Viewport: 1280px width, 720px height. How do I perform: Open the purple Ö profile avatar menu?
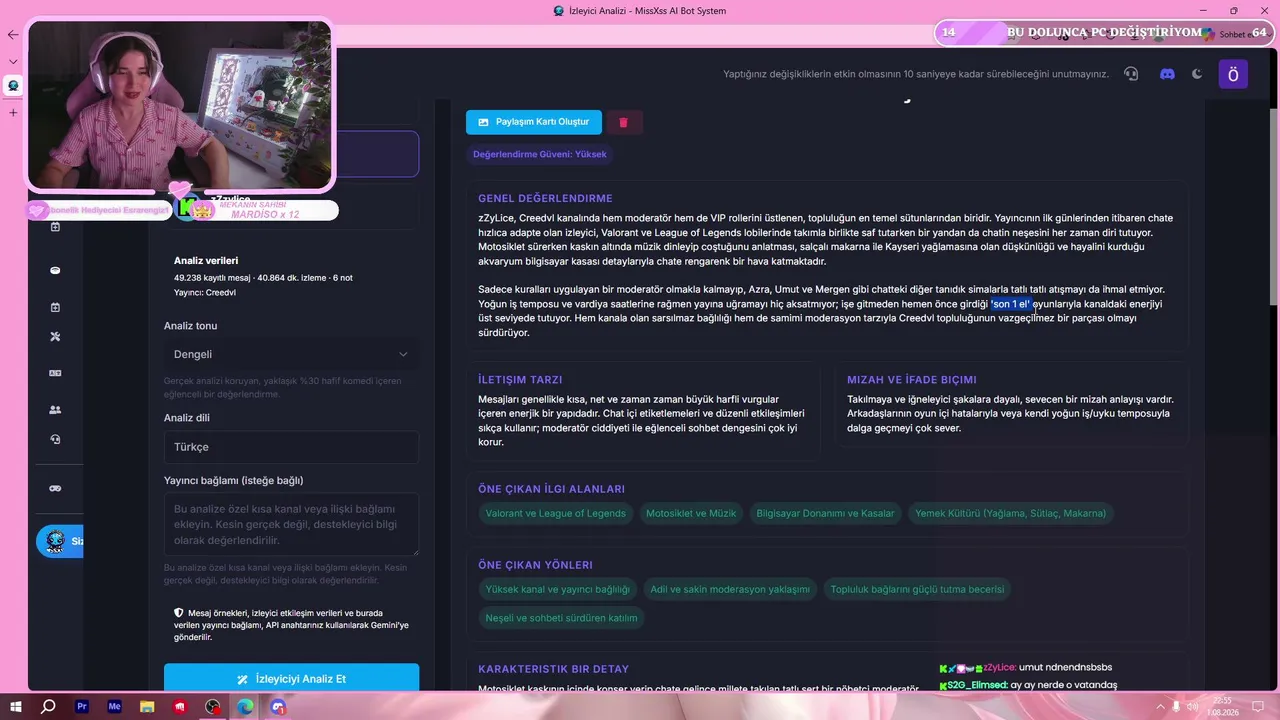[1233, 74]
